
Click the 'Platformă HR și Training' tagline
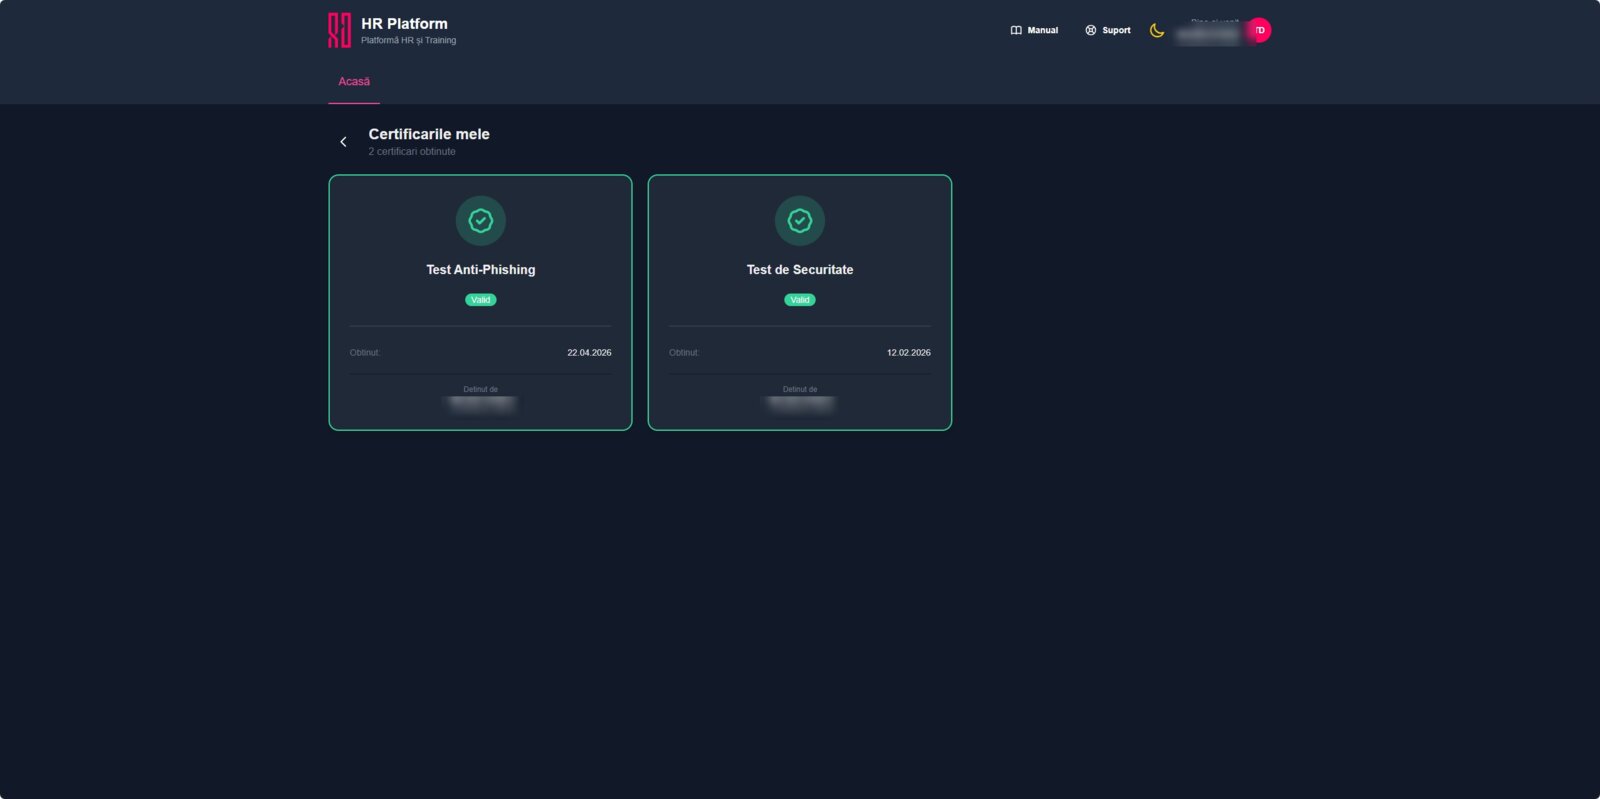[x=408, y=41]
